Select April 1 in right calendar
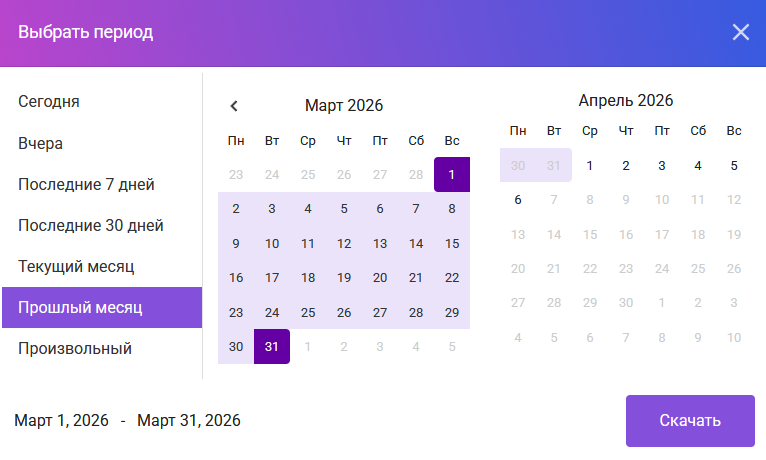Image resolution: width=766 pixels, height=460 pixels. click(x=590, y=165)
